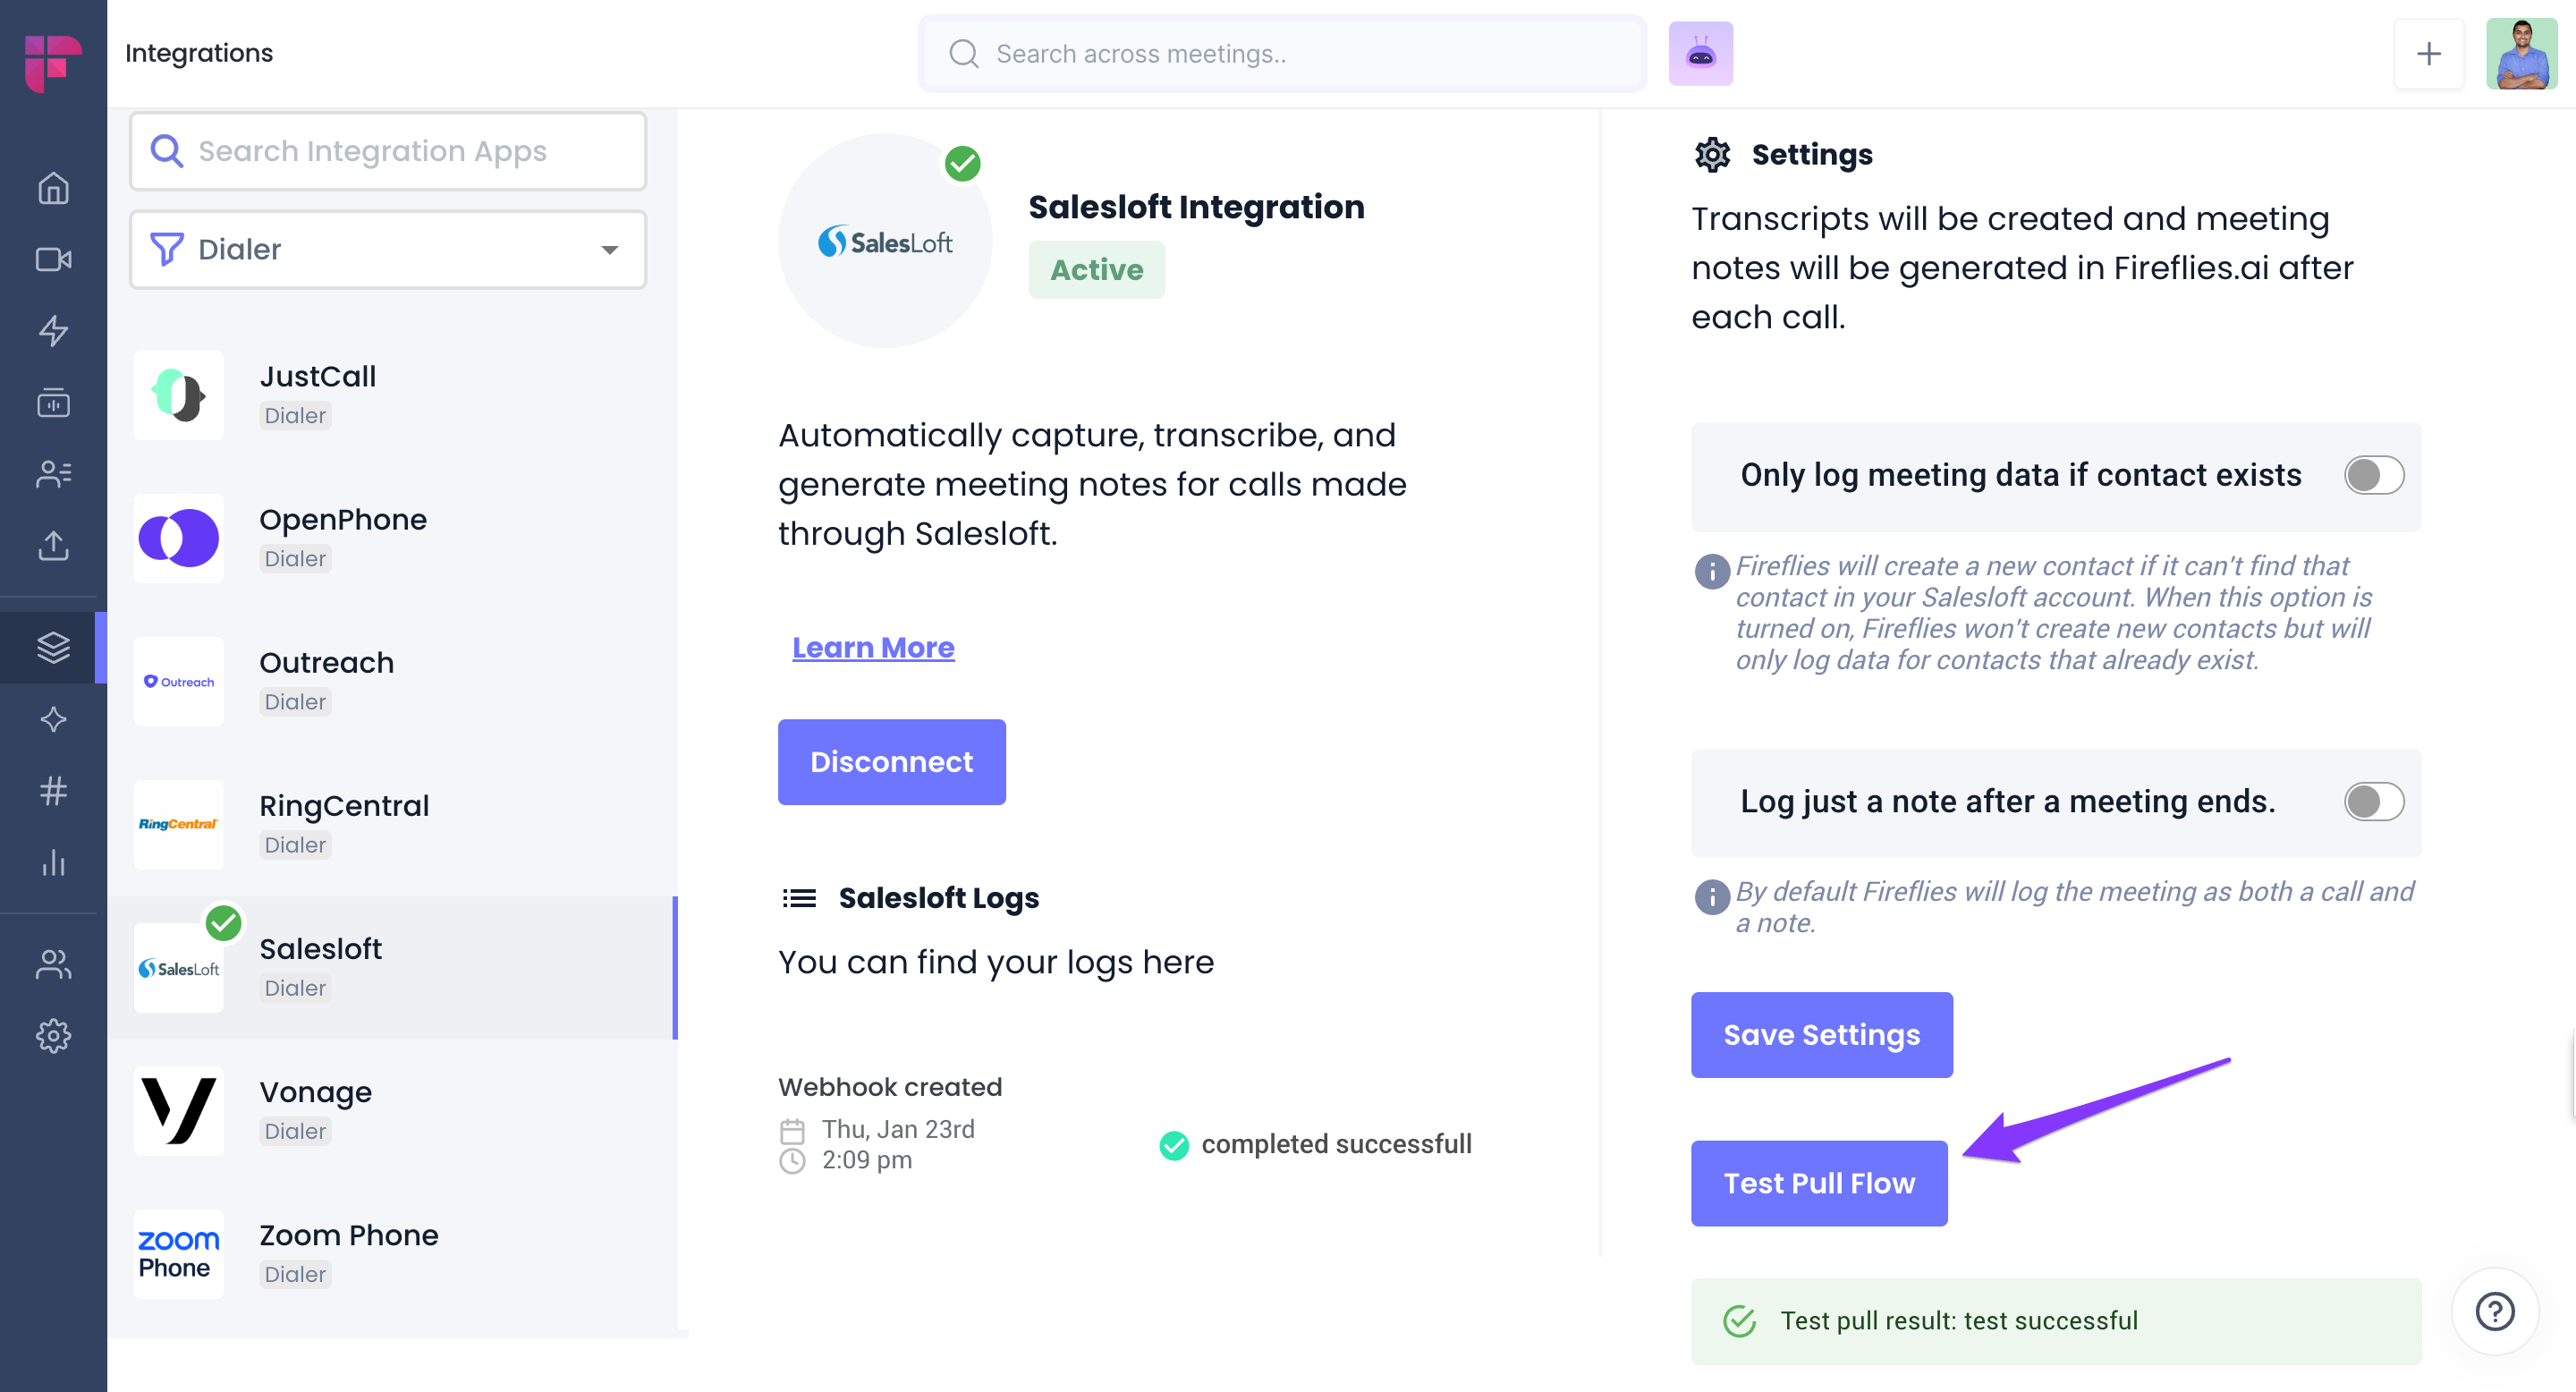Click the lightning bolt sidebar icon
This screenshot has height=1392, width=2576.
tap(53, 330)
